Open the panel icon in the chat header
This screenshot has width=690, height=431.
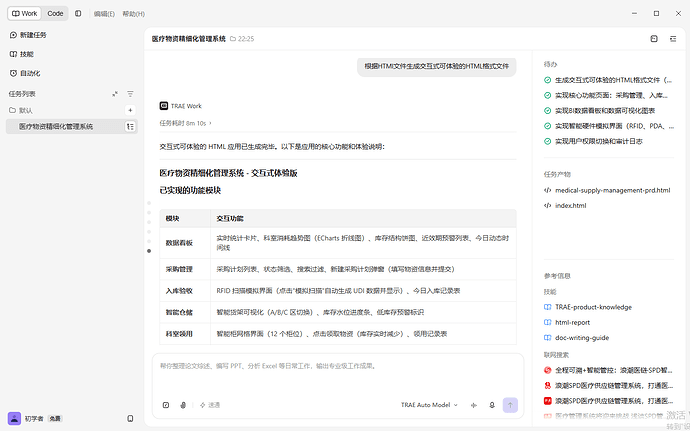tap(654, 39)
